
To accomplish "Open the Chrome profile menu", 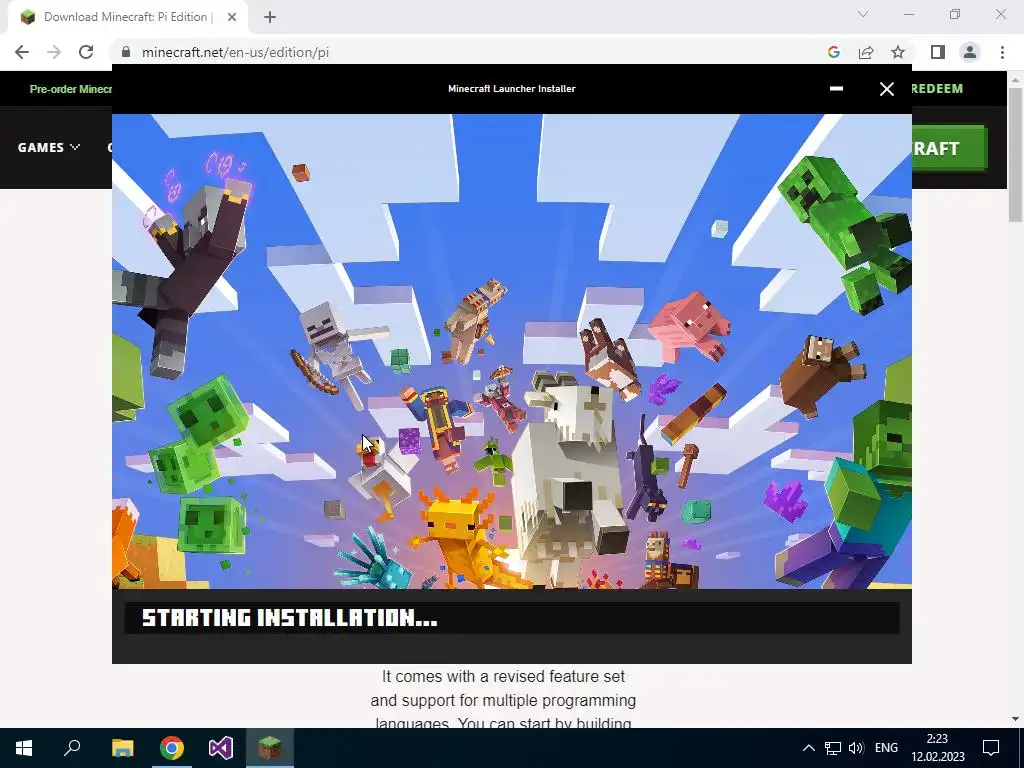I will point(970,52).
